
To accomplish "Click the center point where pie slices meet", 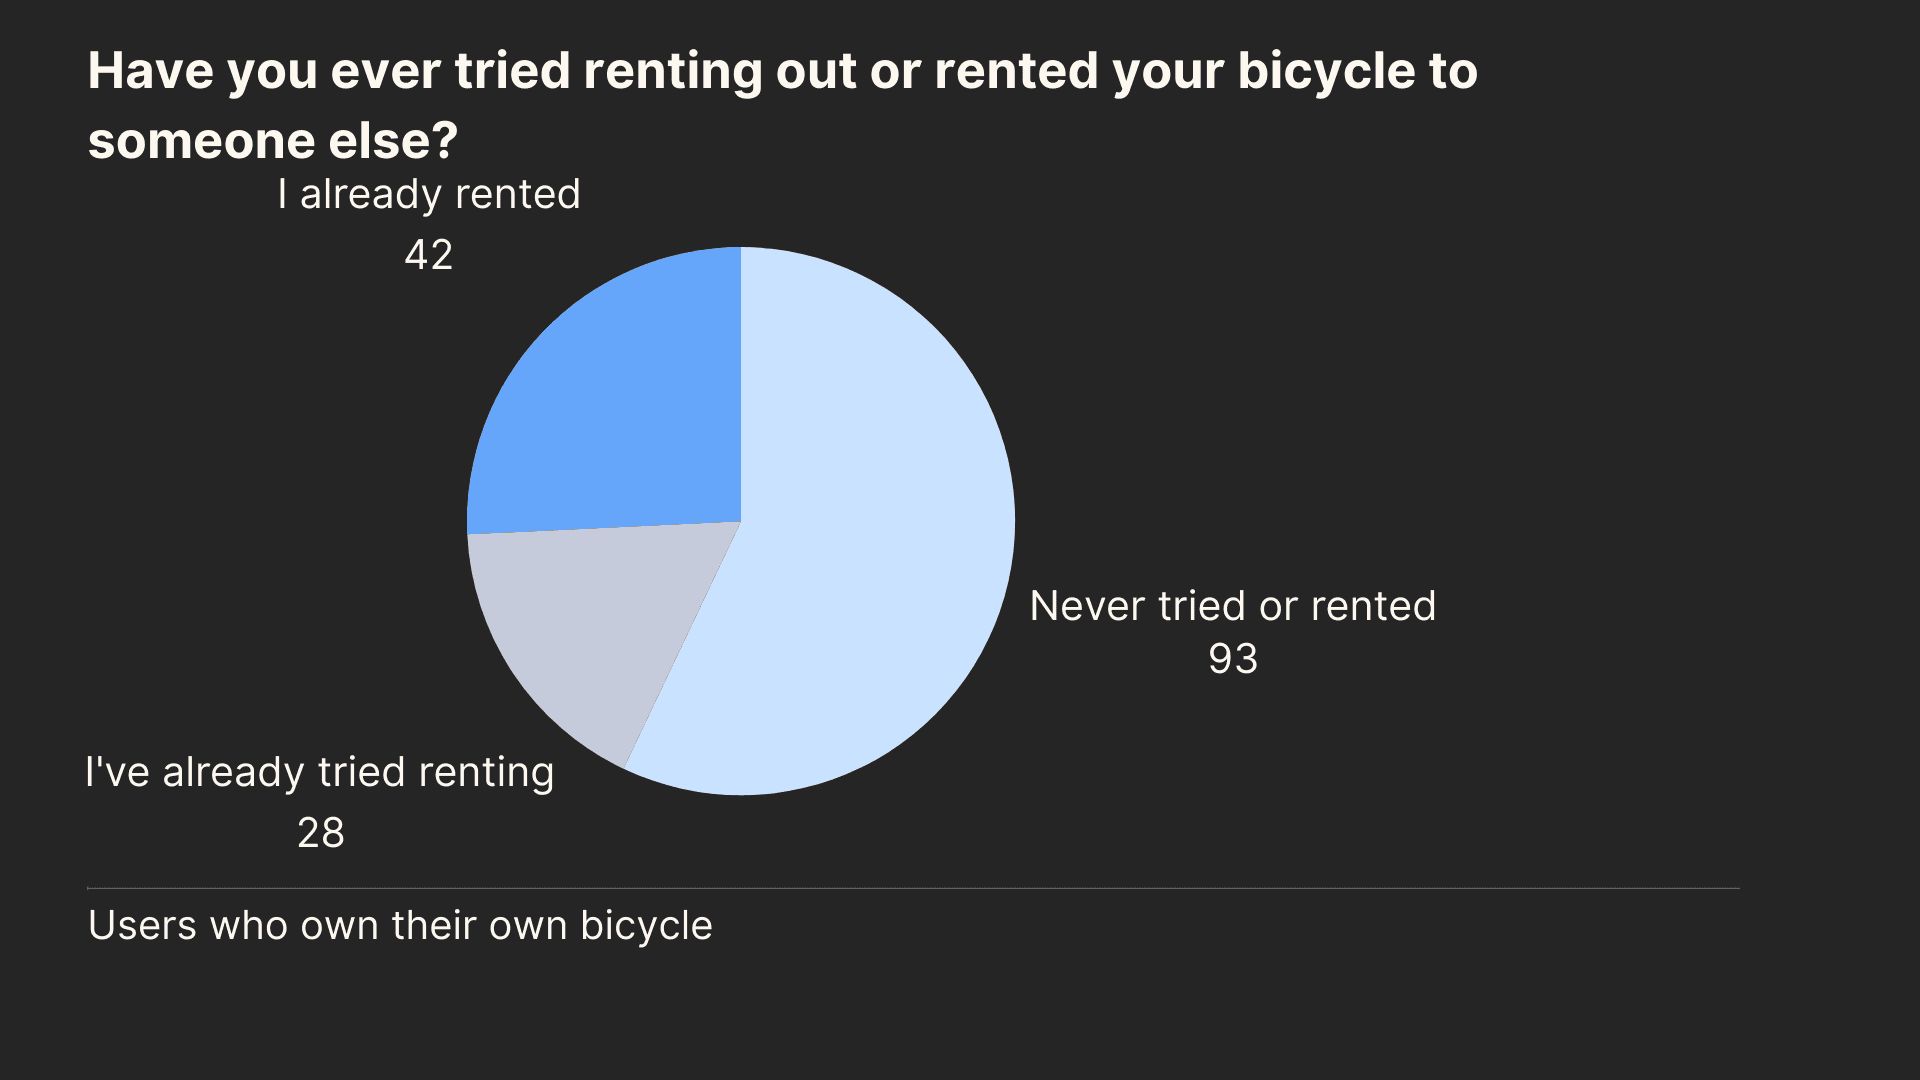I will pos(741,522).
